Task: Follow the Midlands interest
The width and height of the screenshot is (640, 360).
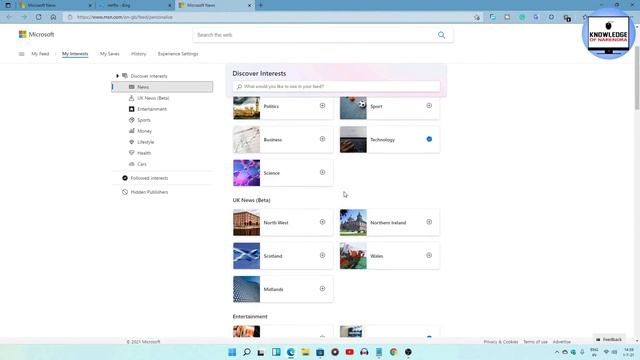Action: pos(322,289)
